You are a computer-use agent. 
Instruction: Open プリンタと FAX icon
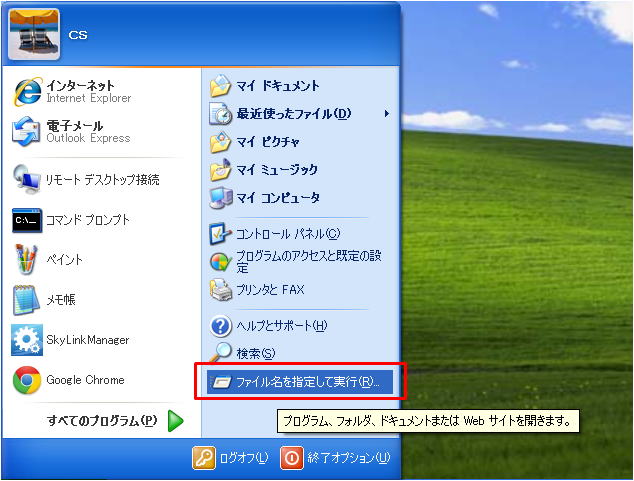coord(220,290)
